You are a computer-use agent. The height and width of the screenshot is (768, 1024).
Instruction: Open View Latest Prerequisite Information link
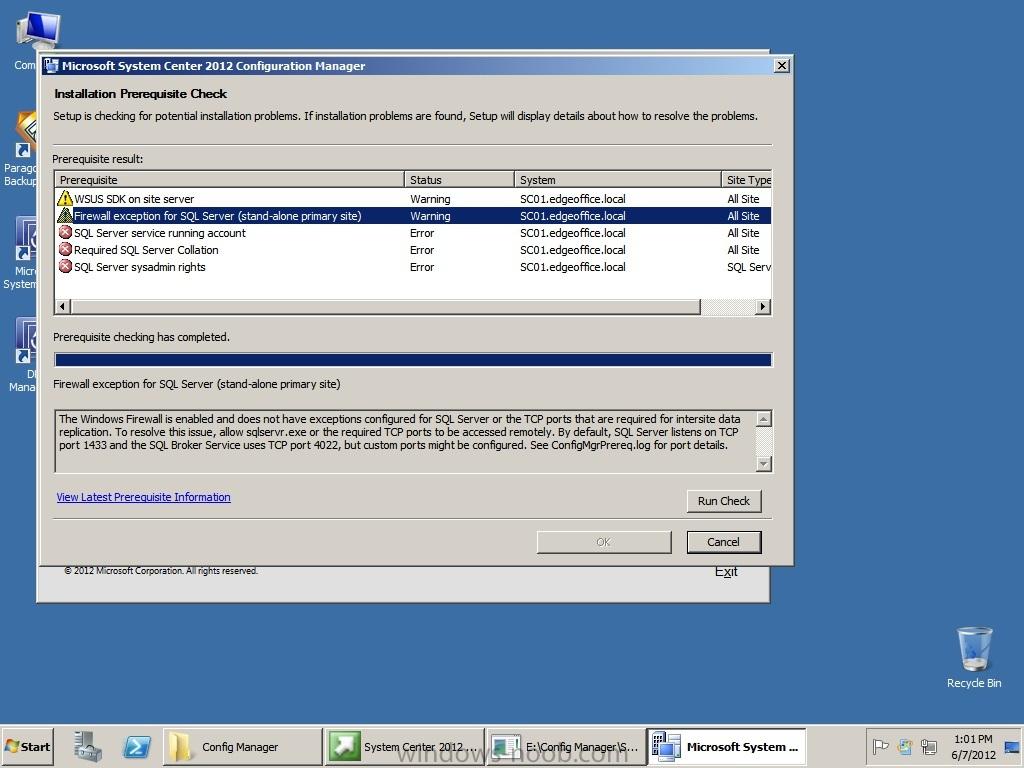click(x=143, y=497)
